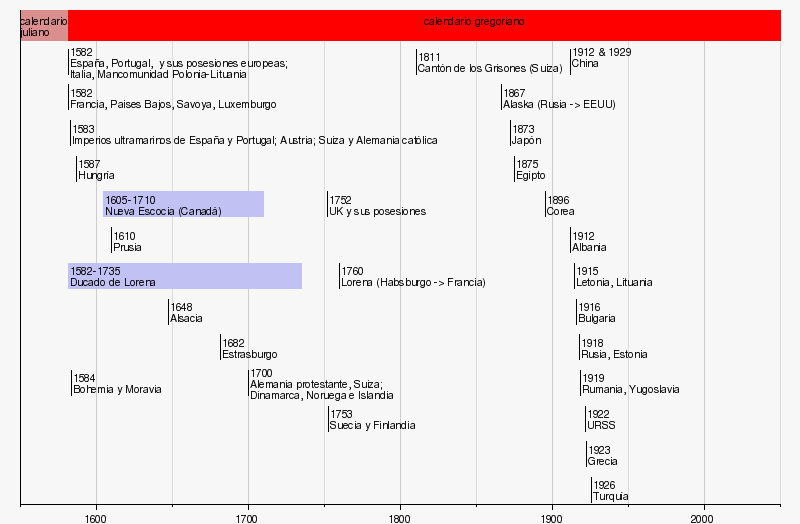Click the 1682 Estrasburgo entry

249,348
